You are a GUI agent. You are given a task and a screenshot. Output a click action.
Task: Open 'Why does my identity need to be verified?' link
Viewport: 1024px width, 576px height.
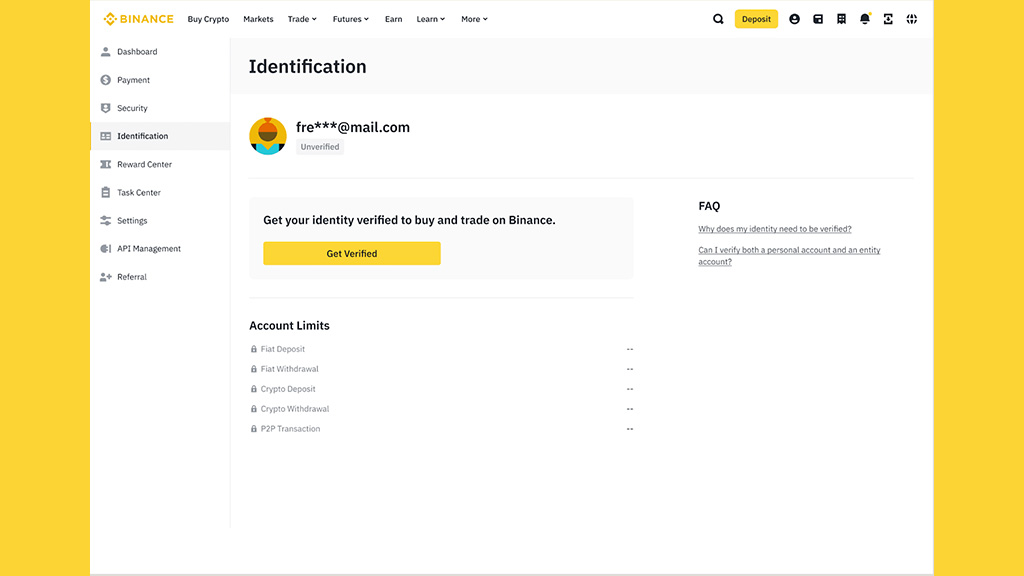(x=775, y=229)
